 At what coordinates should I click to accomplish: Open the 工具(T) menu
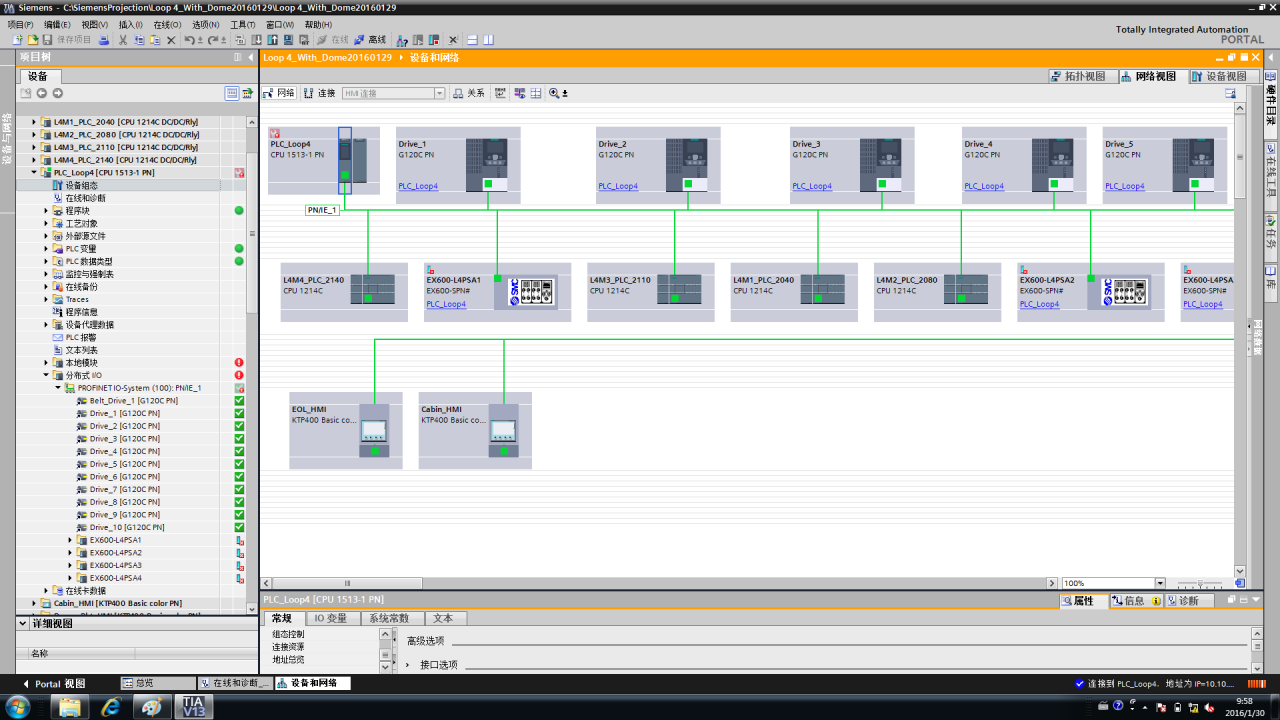tap(243, 24)
